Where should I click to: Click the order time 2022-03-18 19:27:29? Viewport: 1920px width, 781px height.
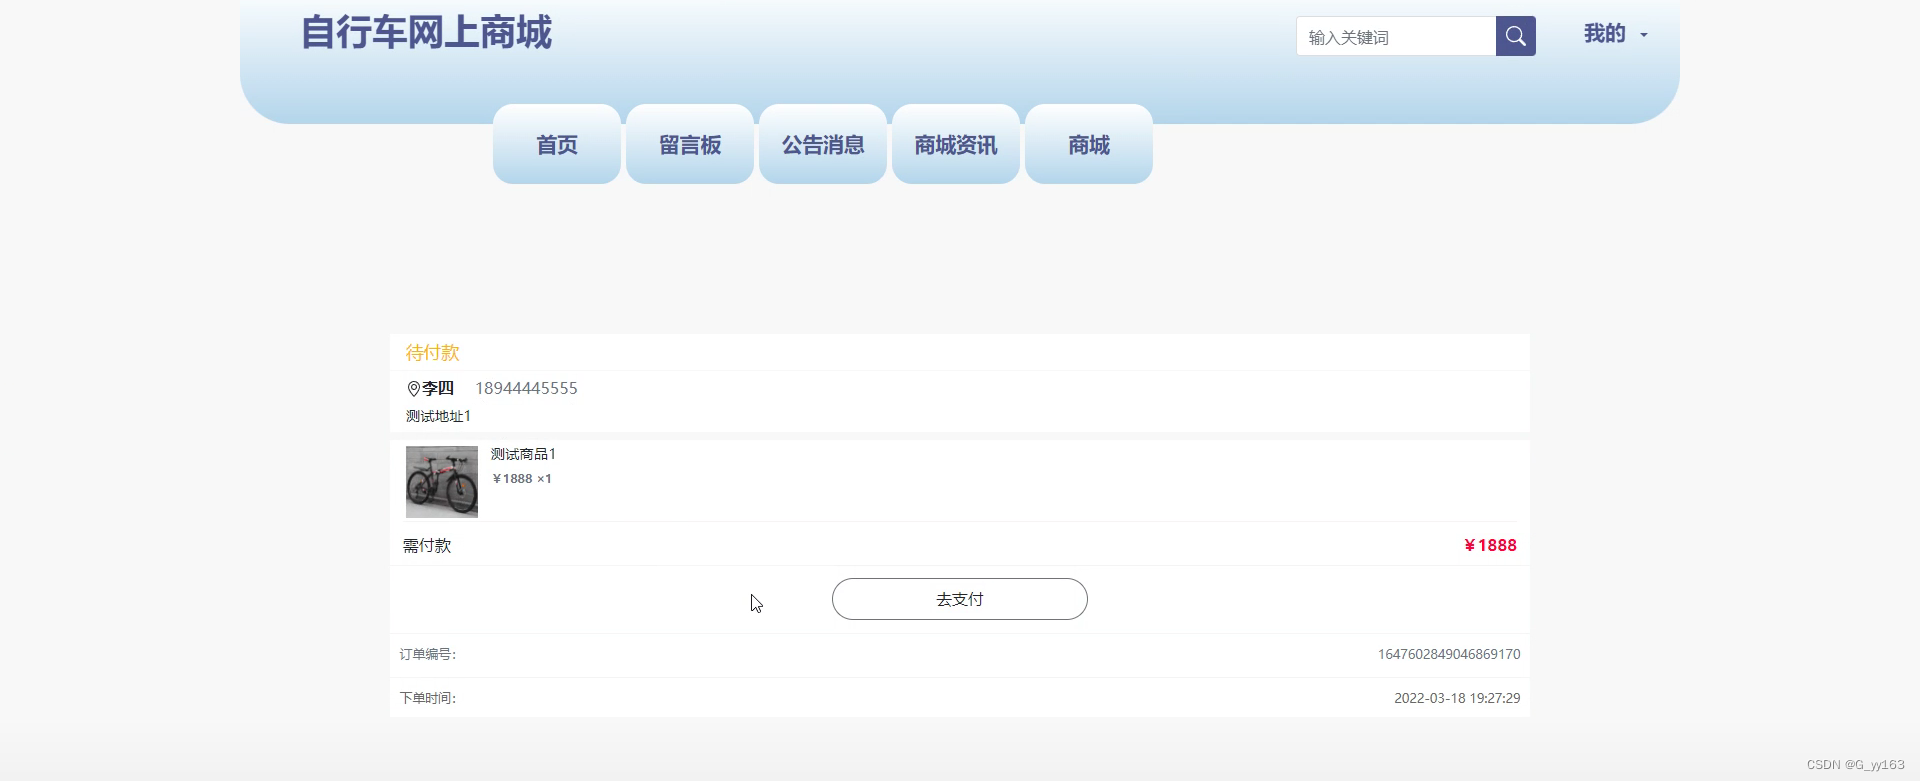pyautogui.click(x=1457, y=698)
